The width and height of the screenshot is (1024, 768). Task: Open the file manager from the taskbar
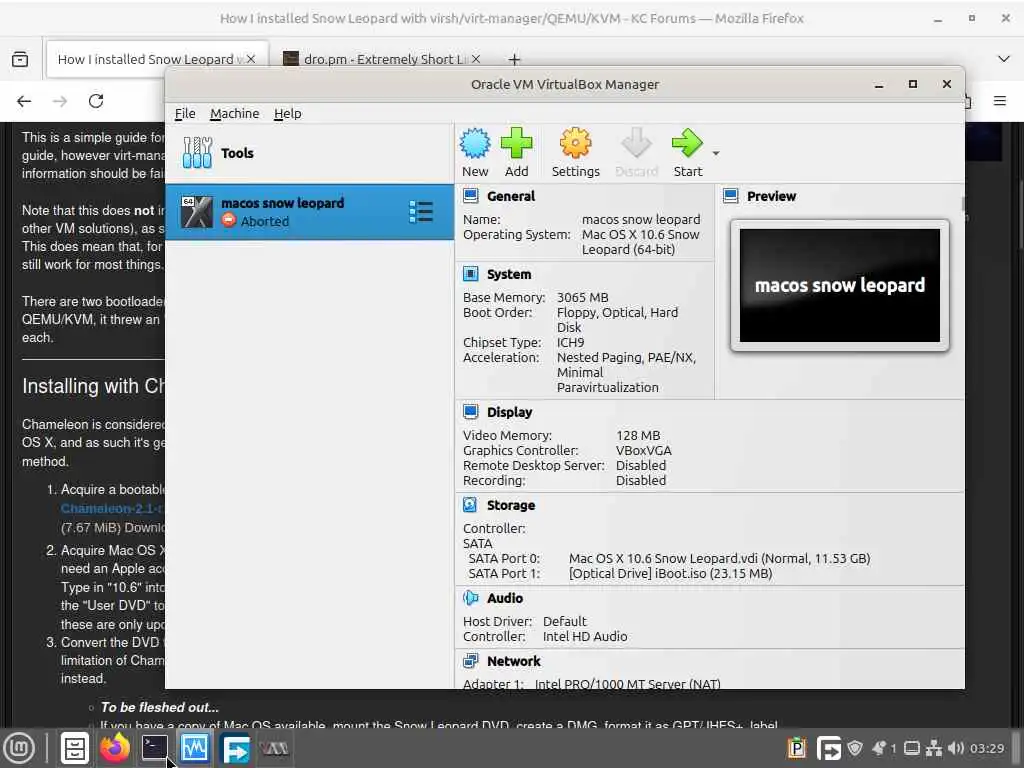tap(74, 748)
